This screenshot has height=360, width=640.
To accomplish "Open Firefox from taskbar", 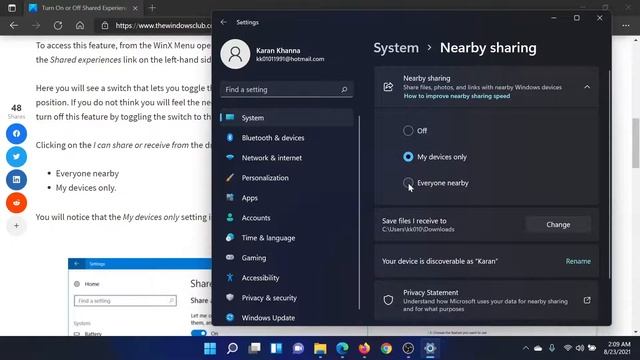I will [364, 349].
